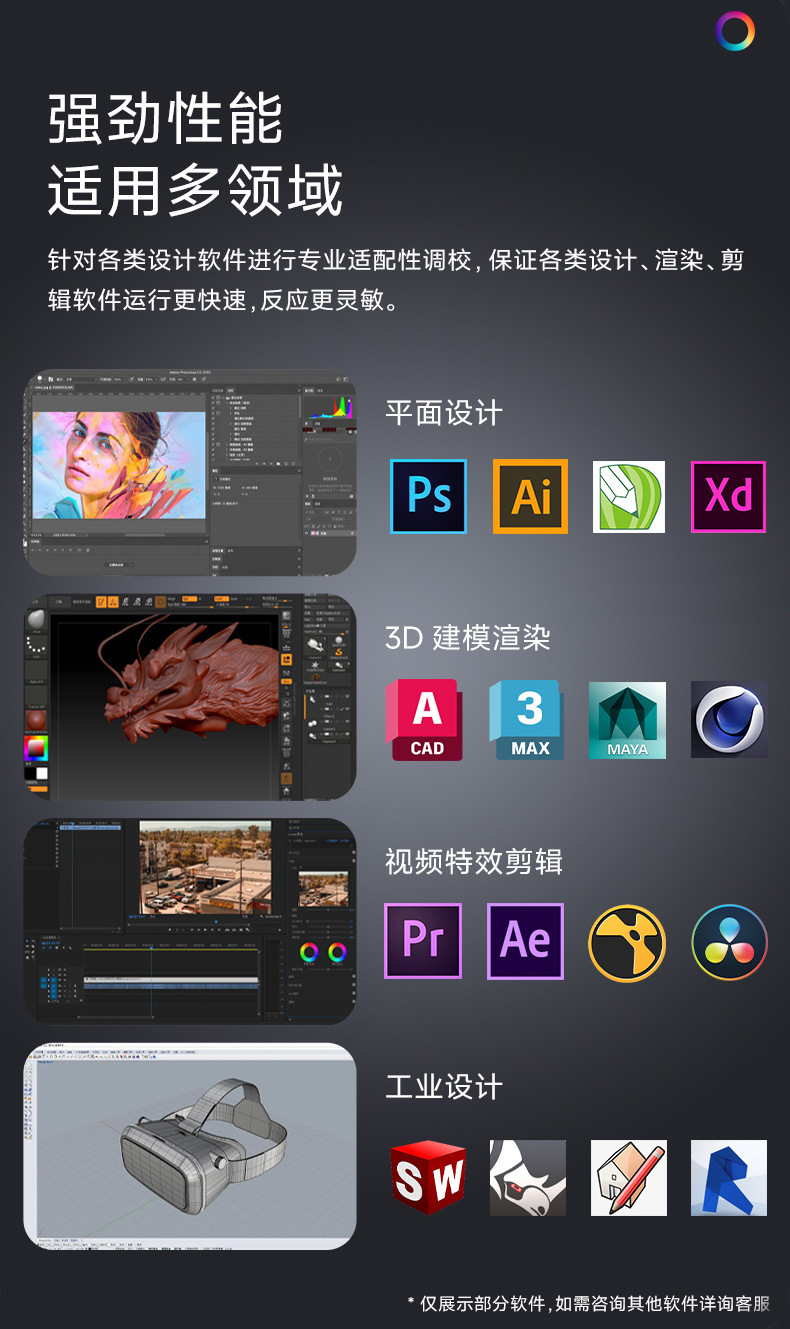Open the video editing screenshot thumbnail

tap(190, 921)
